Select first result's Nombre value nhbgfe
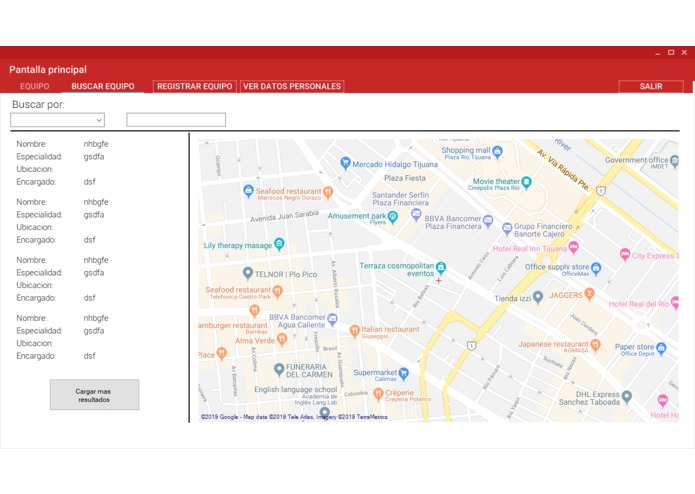Screen dimensions: 695x494 click(96, 144)
